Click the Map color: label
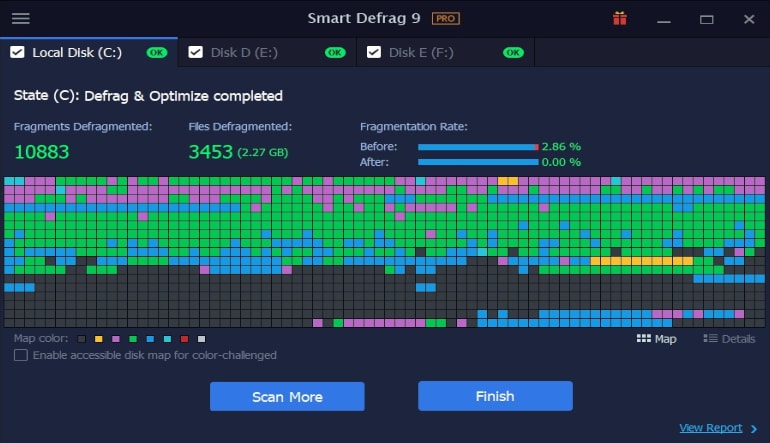 [x=41, y=338]
